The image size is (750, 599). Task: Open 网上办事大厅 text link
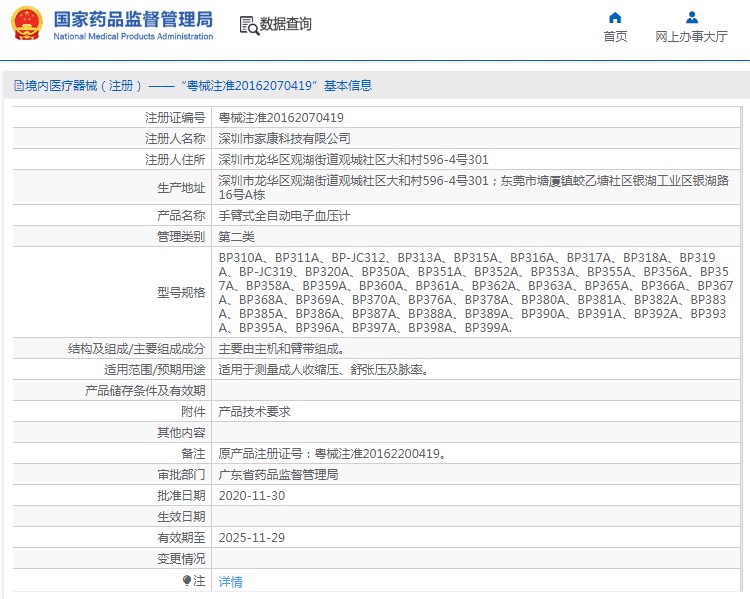point(692,36)
